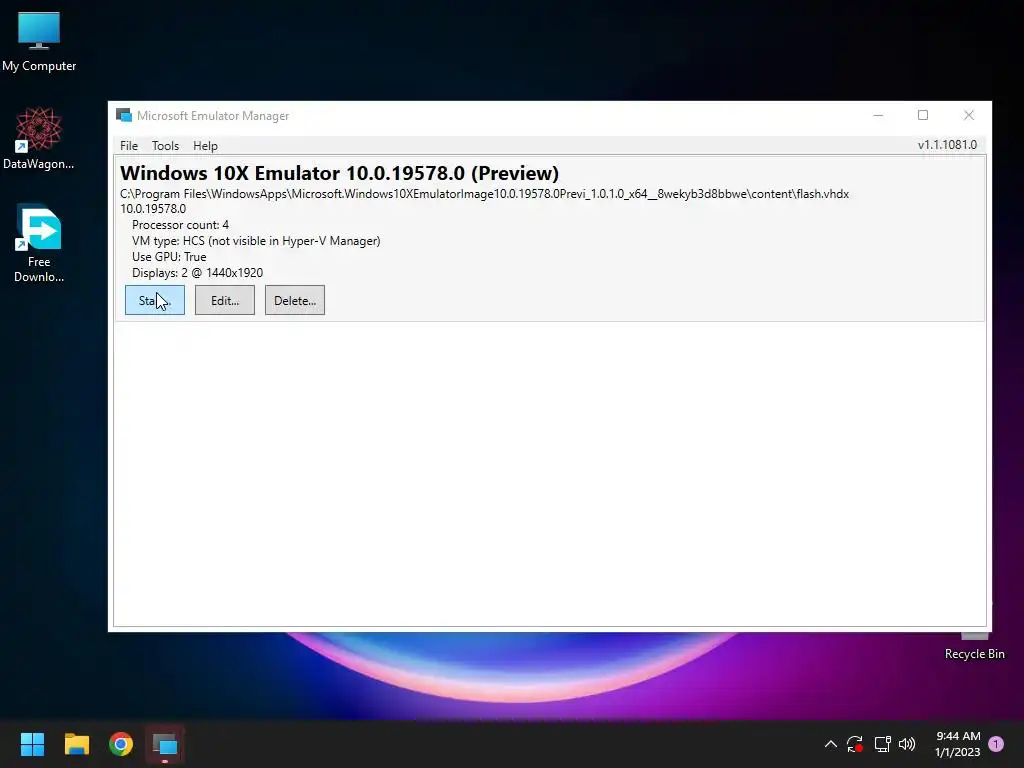Open the network tray icon

[x=882, y=744]
